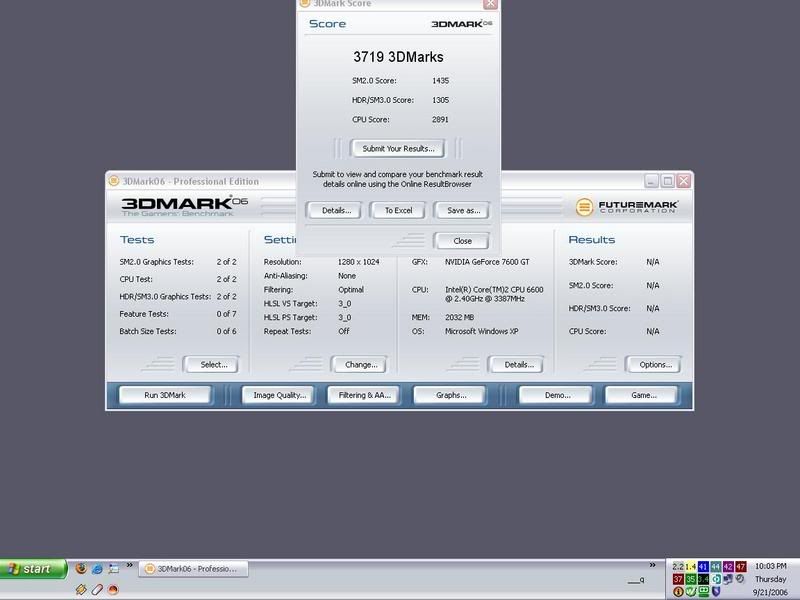Click the MEM value 2032 MB
This screenshot has width=800, height=600.
coord(459,317)
